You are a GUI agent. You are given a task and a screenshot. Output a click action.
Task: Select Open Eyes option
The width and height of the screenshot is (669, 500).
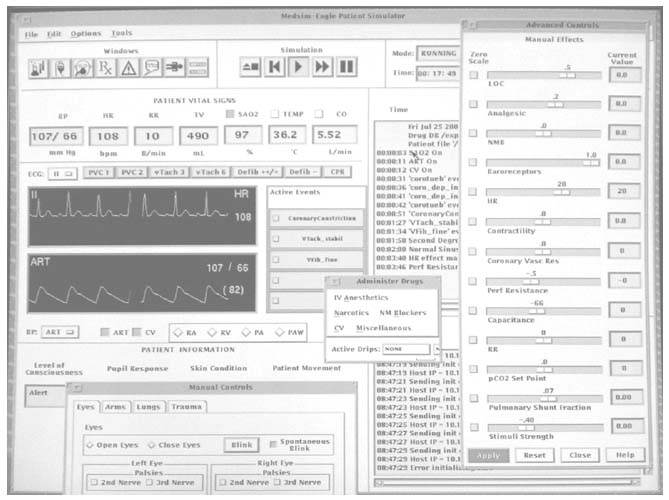(90, 445)
